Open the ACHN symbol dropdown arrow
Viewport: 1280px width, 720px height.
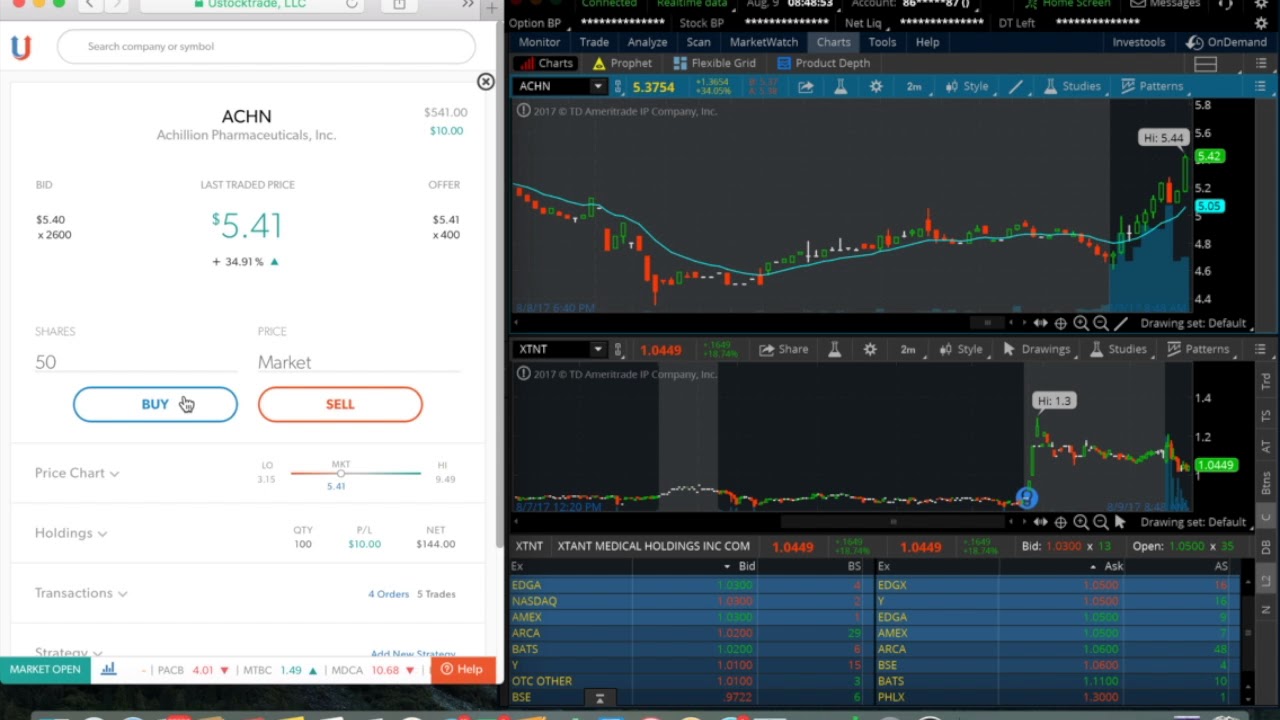(598, 87)
